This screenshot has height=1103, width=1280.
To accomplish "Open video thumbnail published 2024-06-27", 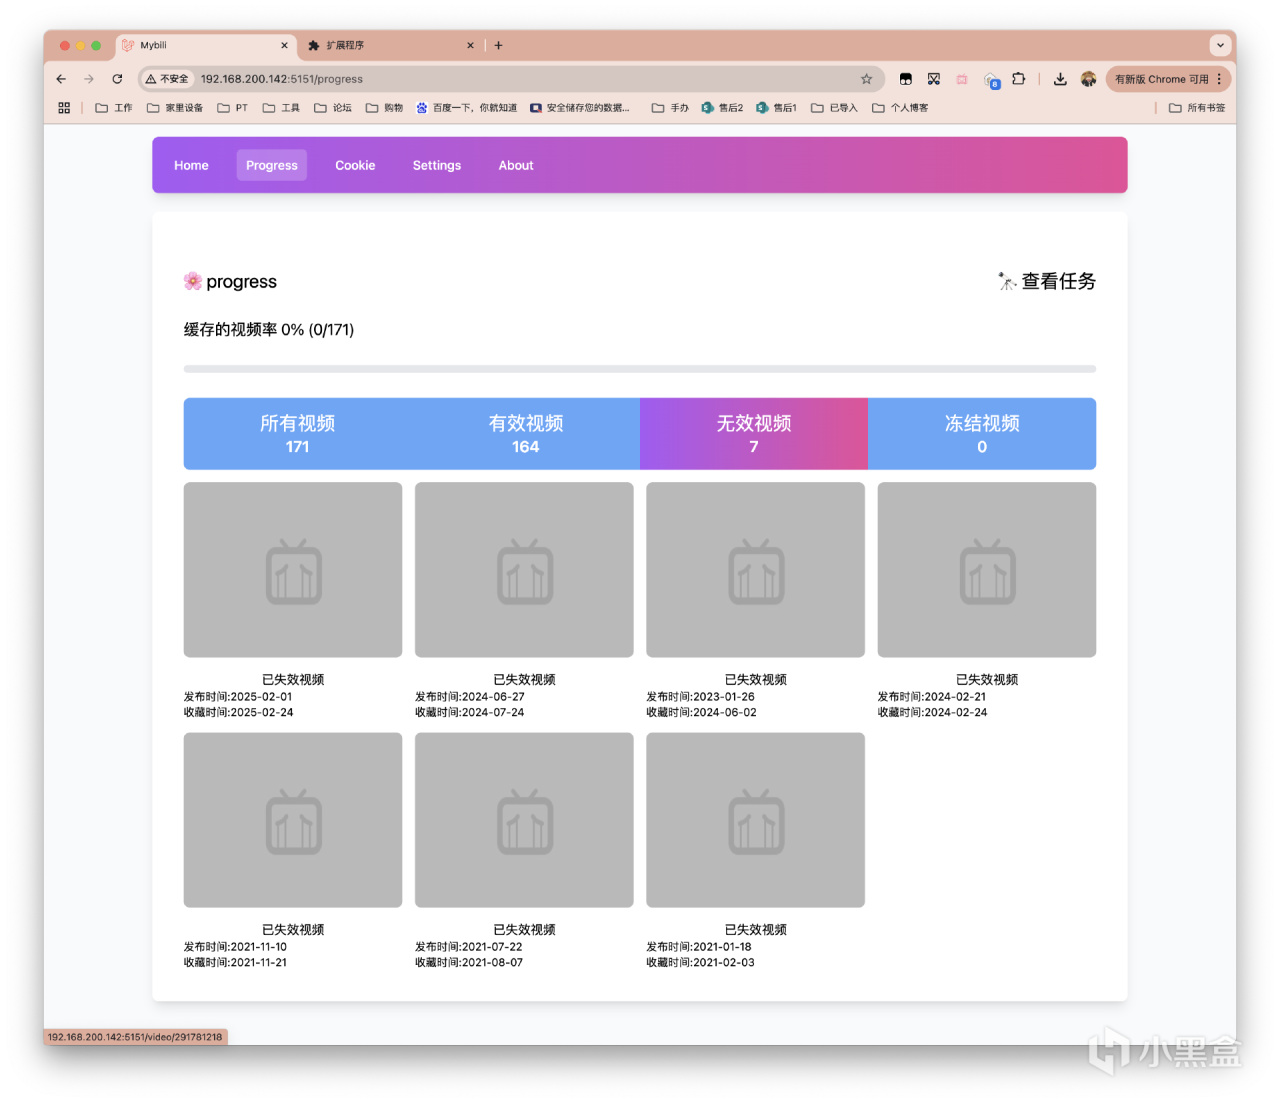I will click(x=524, y=570).
